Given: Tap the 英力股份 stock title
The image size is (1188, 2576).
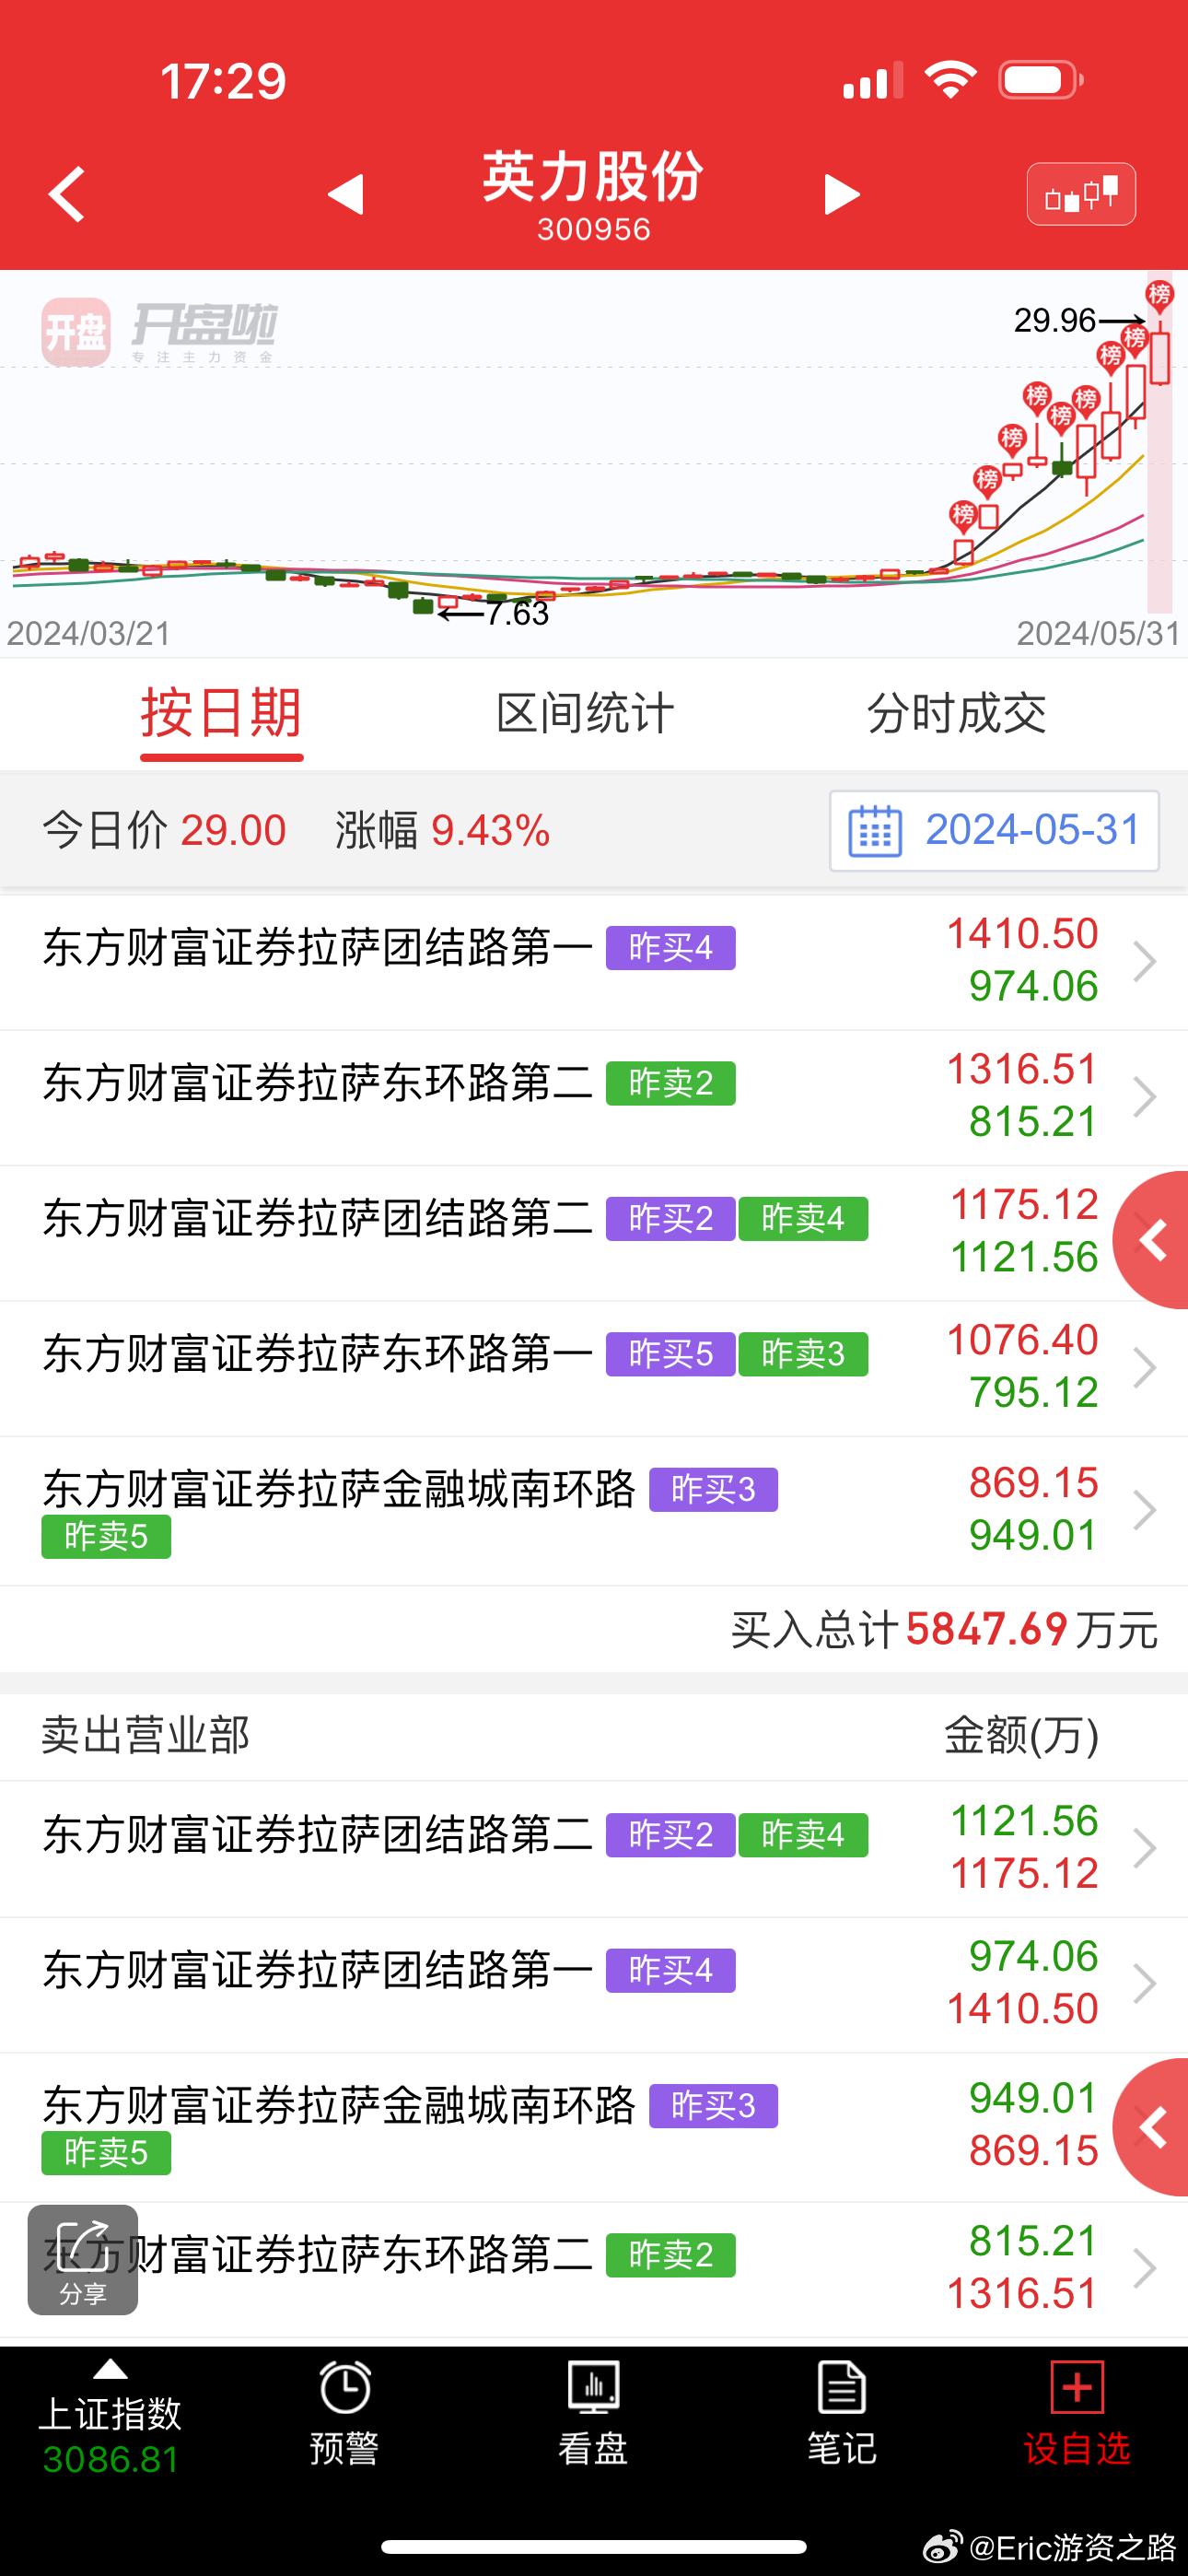Looking at the screenshot, I should [x=594, y=177].
